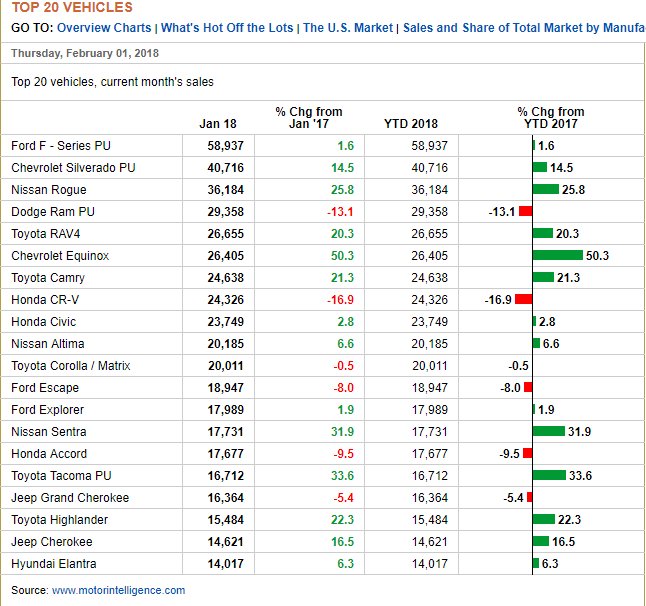Click the 2.8 percent change for Honda Civic
The height and width of the screenshot is (606, 646).
346,322
